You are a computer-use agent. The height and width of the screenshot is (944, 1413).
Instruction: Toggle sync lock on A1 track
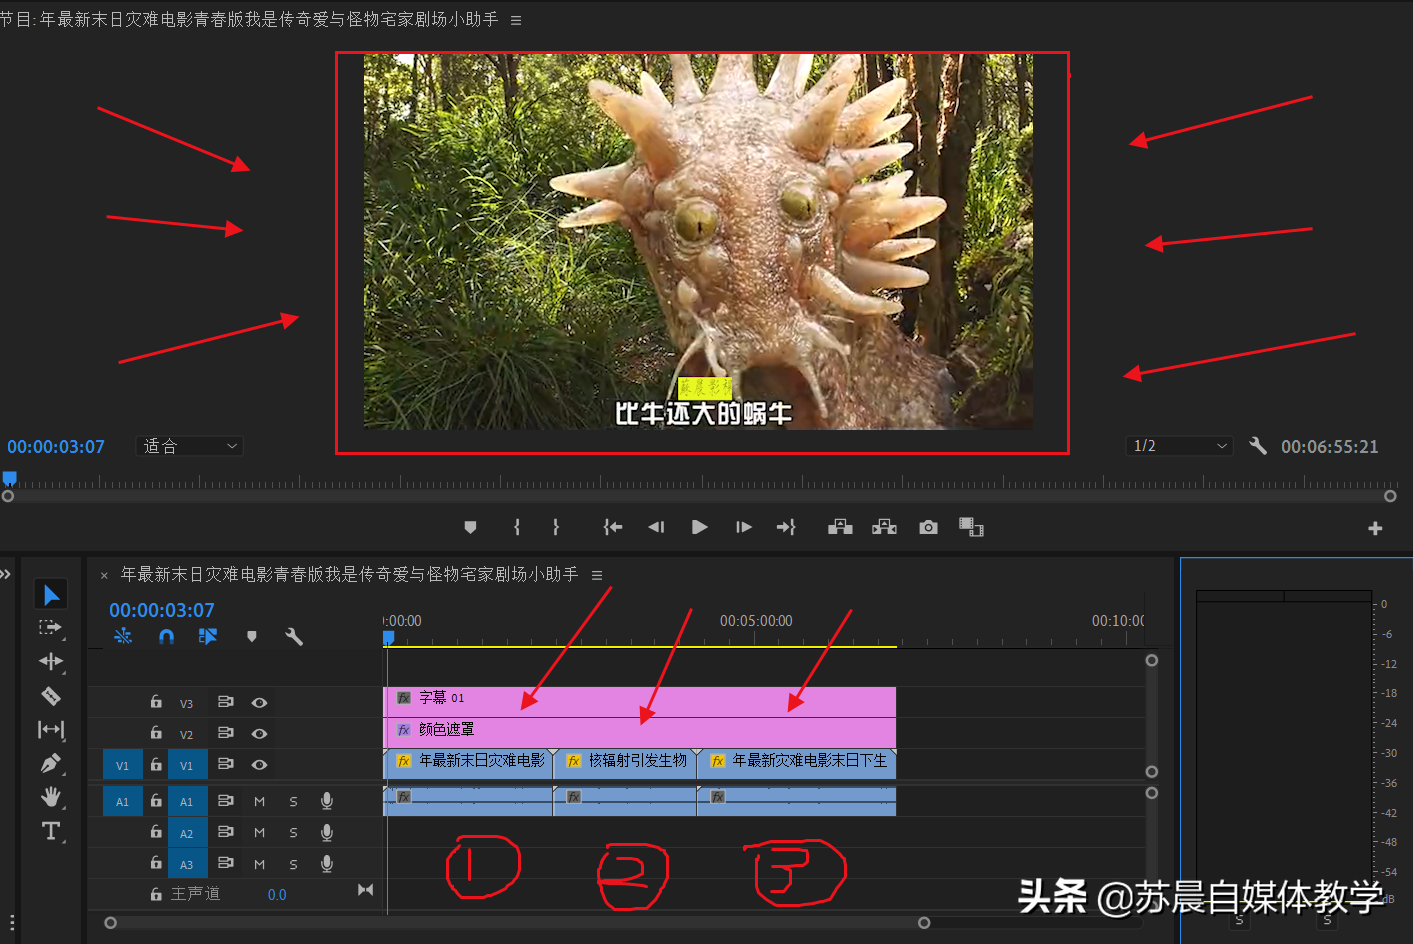pos(226,801)
